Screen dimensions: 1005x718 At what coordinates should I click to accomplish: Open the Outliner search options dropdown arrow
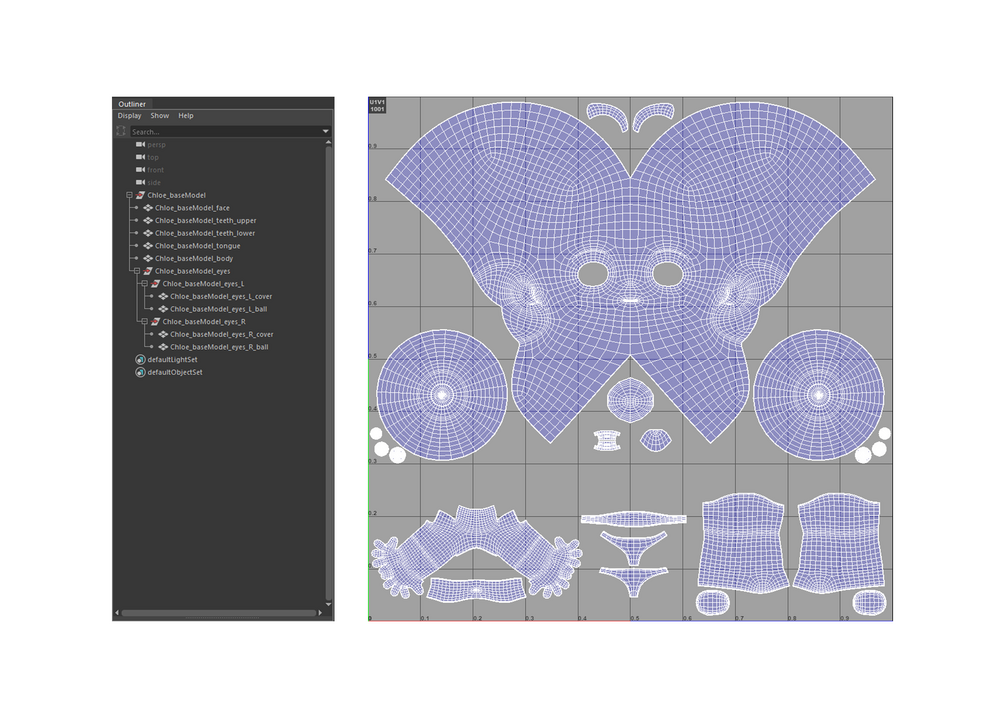[326, 131]
